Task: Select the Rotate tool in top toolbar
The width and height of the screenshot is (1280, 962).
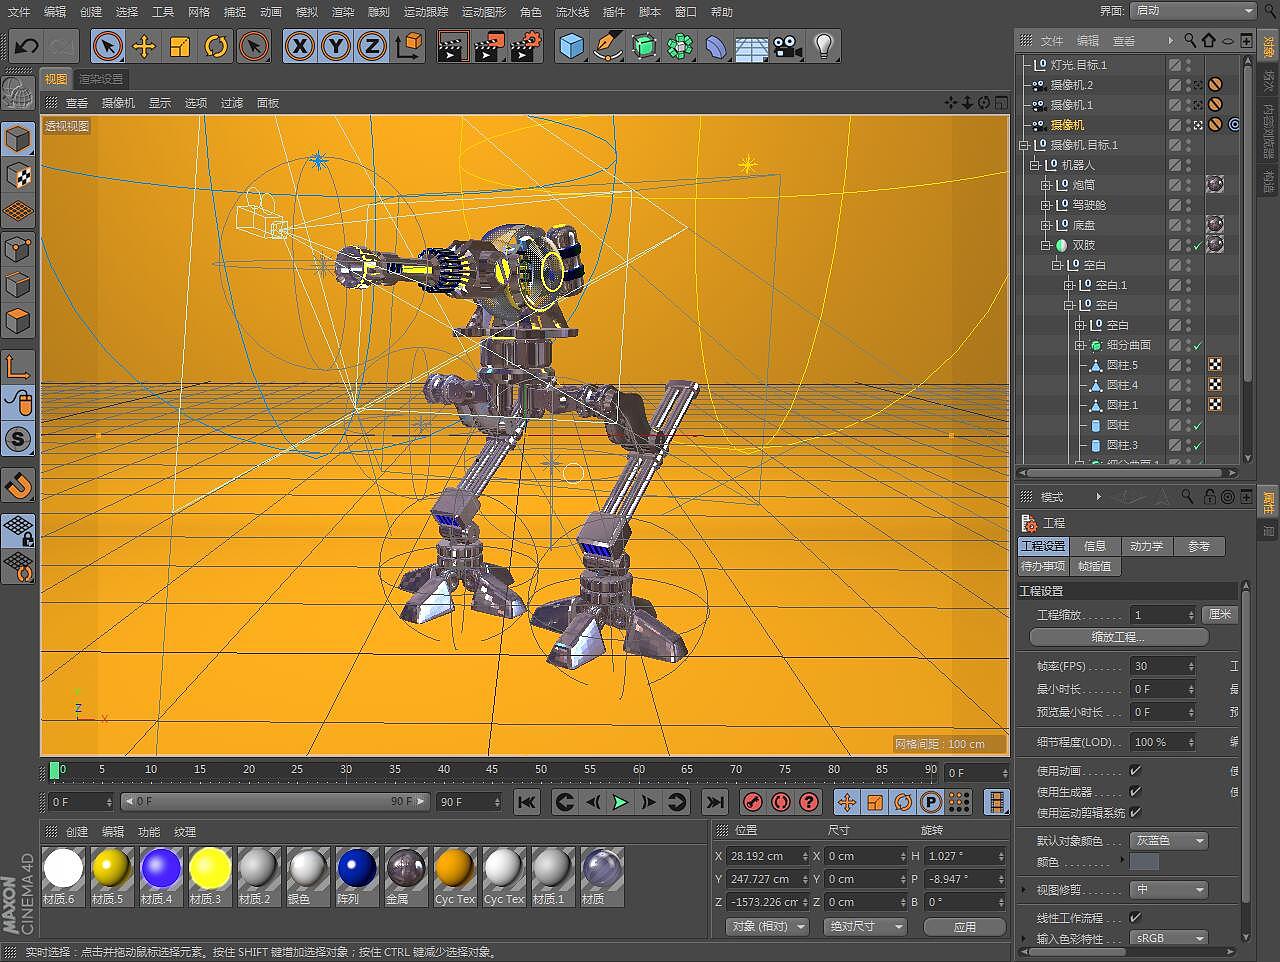Action: (x=216, y=46)
